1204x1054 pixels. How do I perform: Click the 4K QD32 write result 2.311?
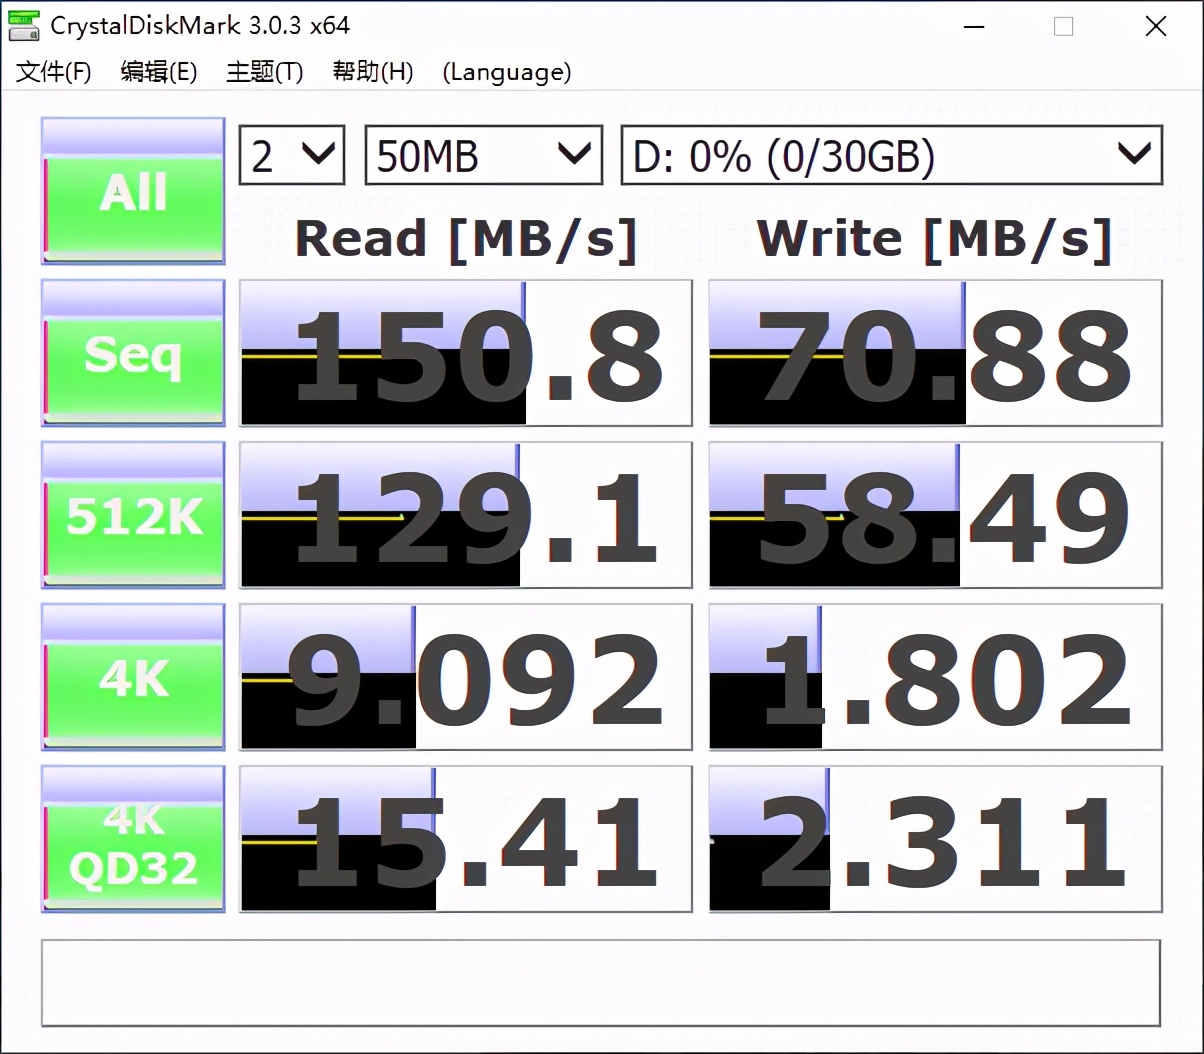click(935, 839)
